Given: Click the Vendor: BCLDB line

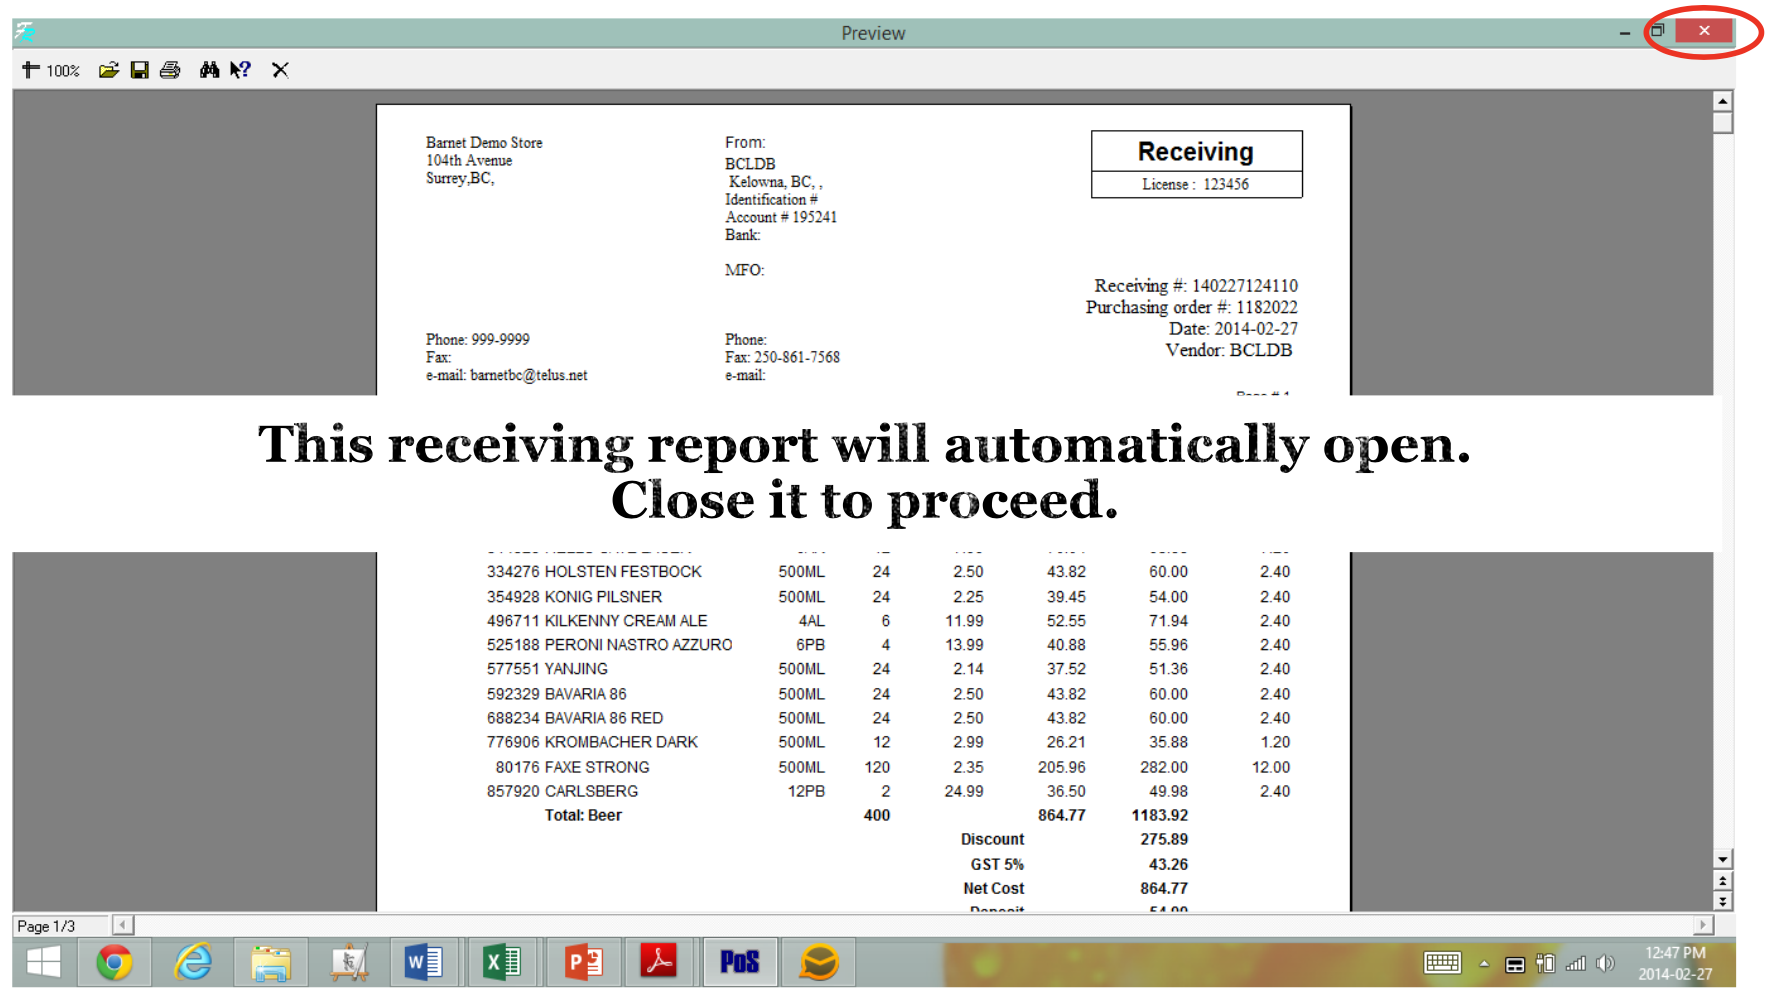Looking at the screenshot, I should pos(1229,350).
